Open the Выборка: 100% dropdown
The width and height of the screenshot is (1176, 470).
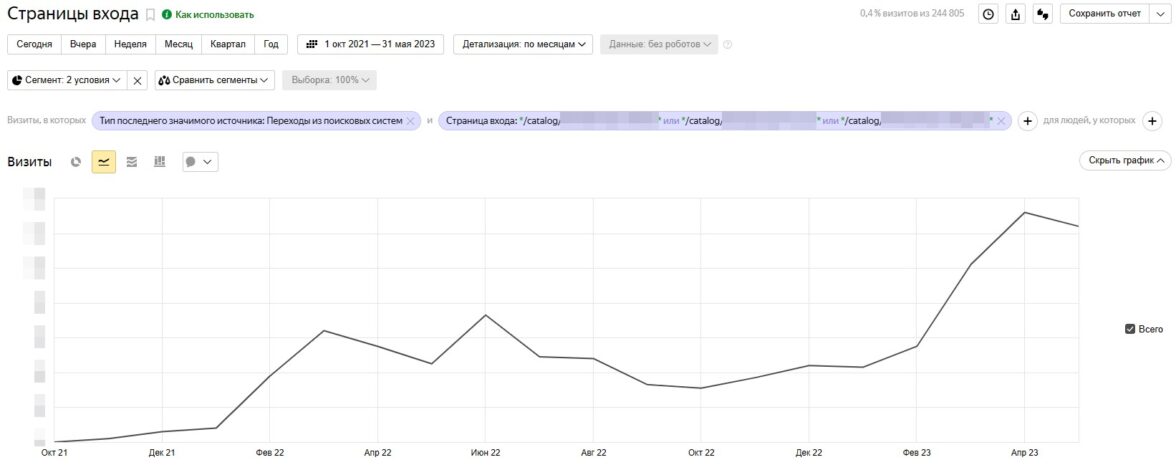[x=329, y=80]
